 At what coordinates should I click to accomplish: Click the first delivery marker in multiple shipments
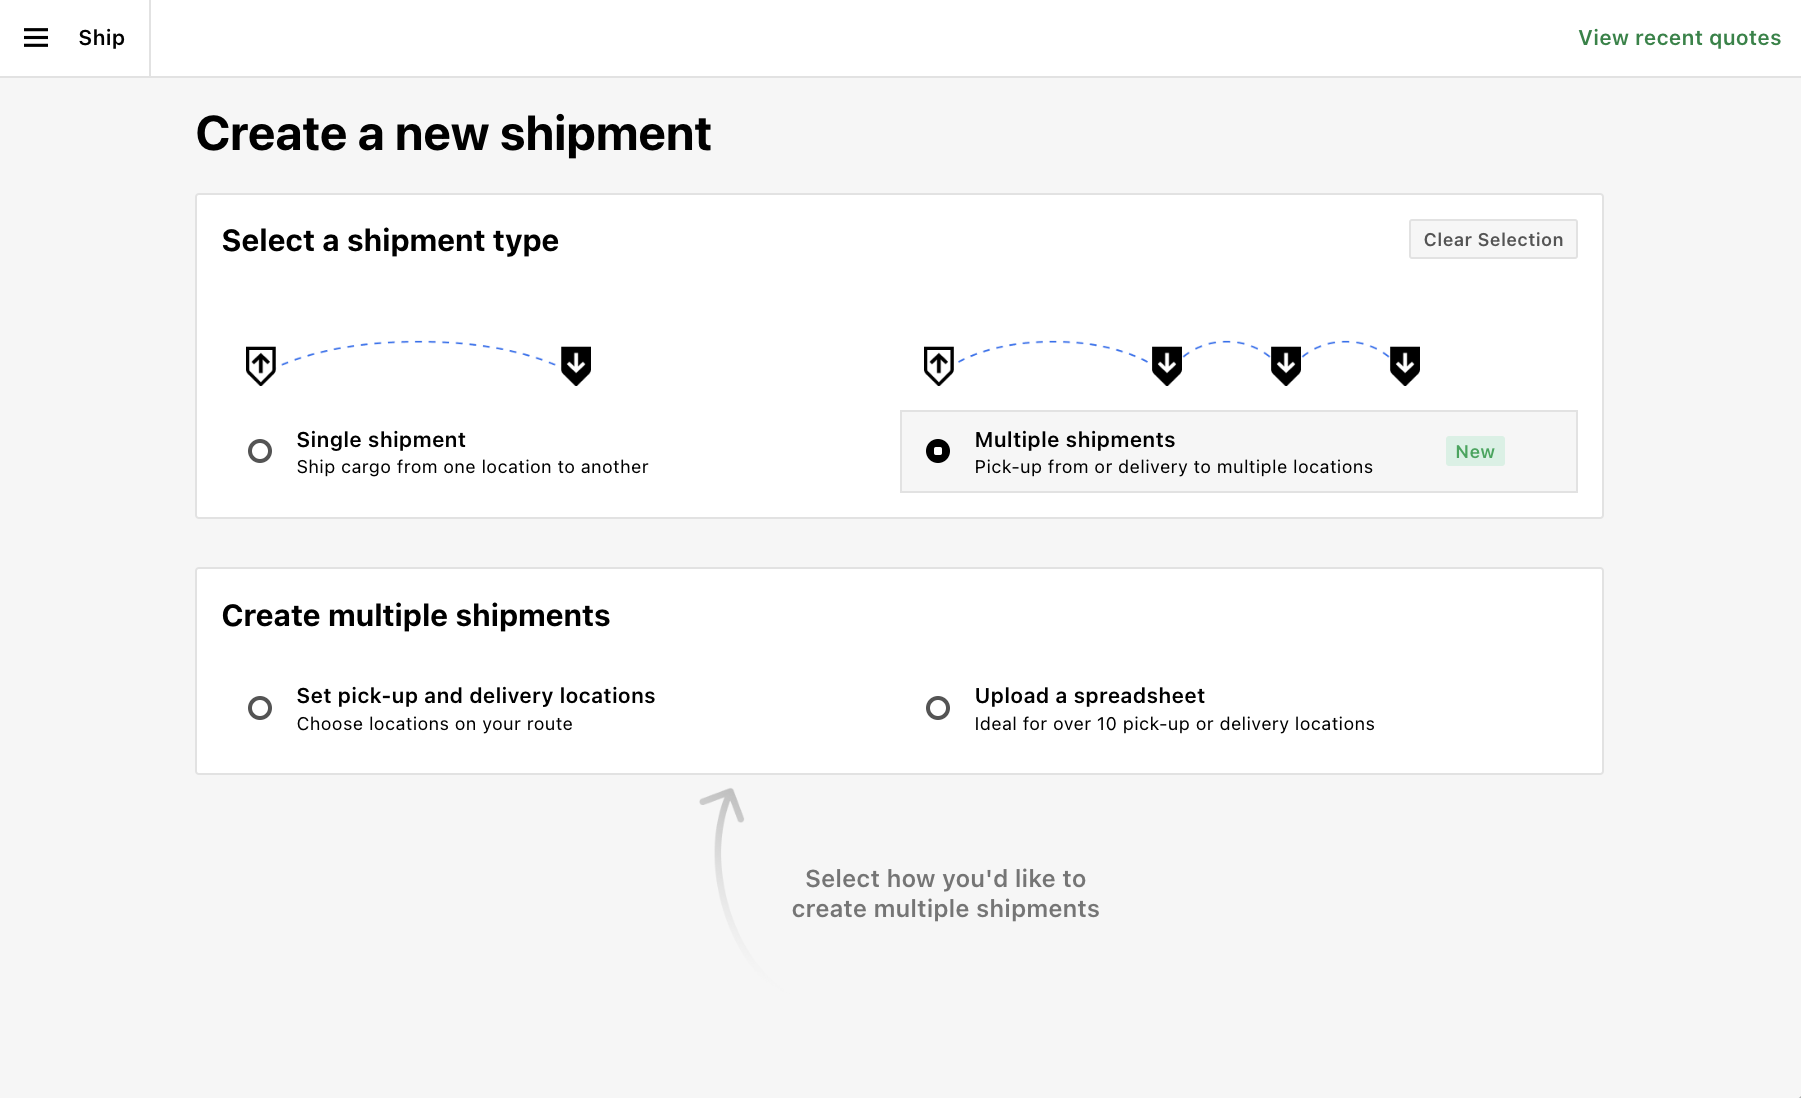(x=1167, y=366)
